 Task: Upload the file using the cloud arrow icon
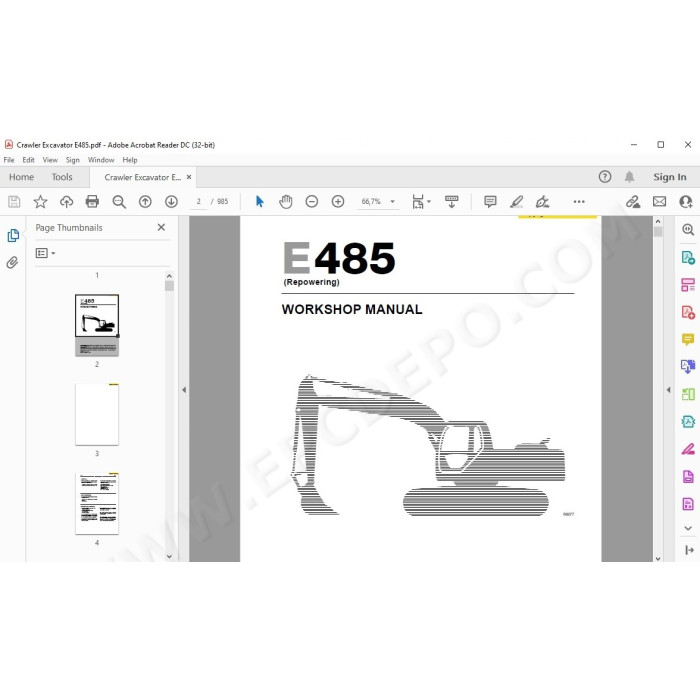pos(66,202)
